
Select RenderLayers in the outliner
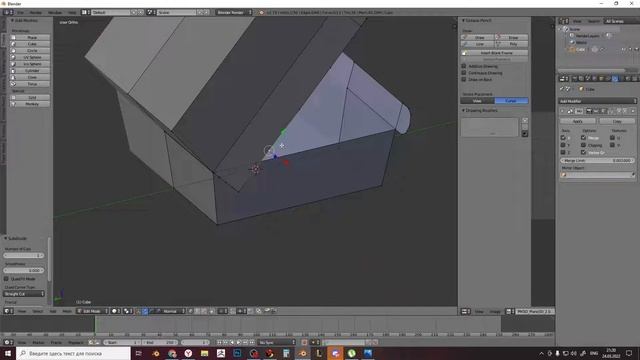point(587,36)
